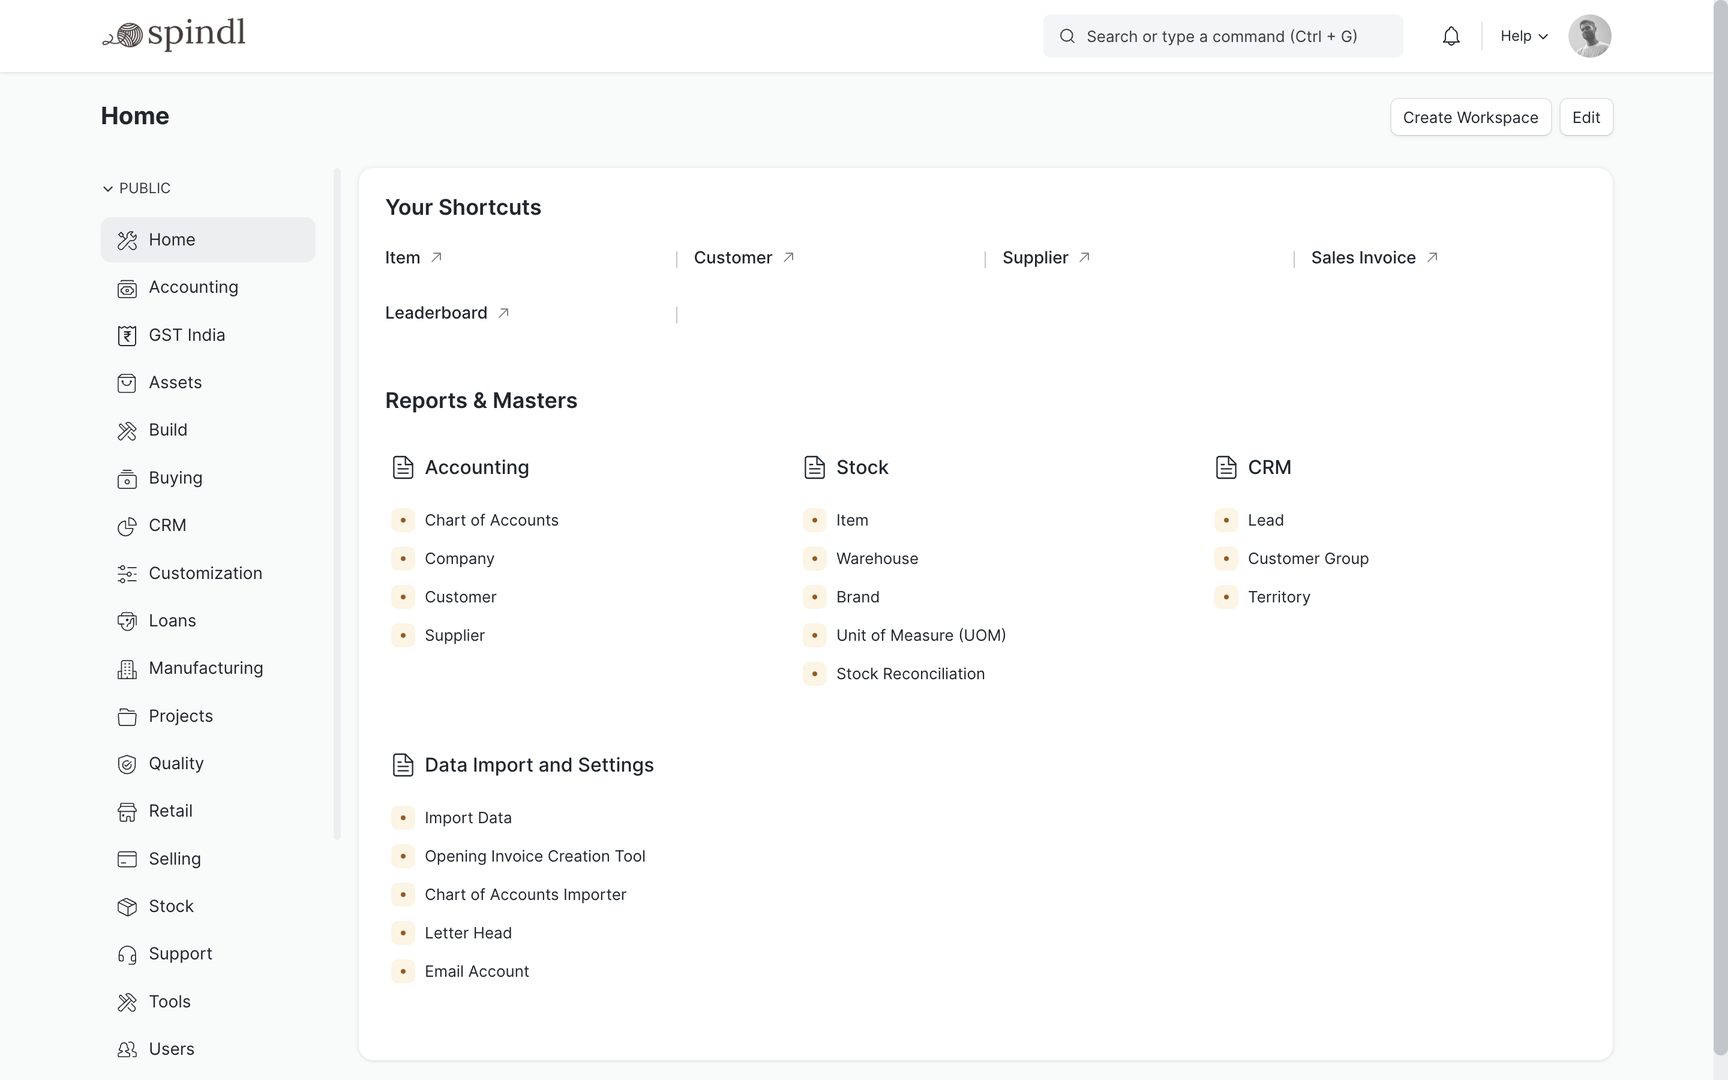Click the Data Import and Settings document icon
The width and height of the screenshot is (1728, 1080).
[x=403, y=765]
